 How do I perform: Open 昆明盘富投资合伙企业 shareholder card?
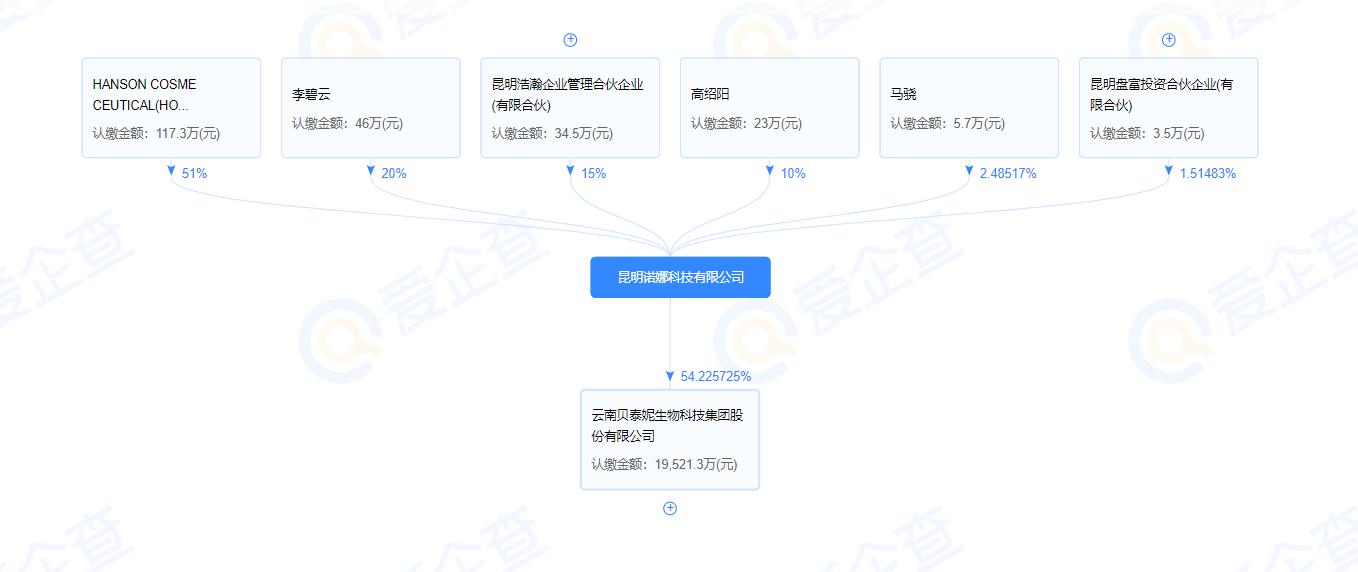coord(1169,108)
